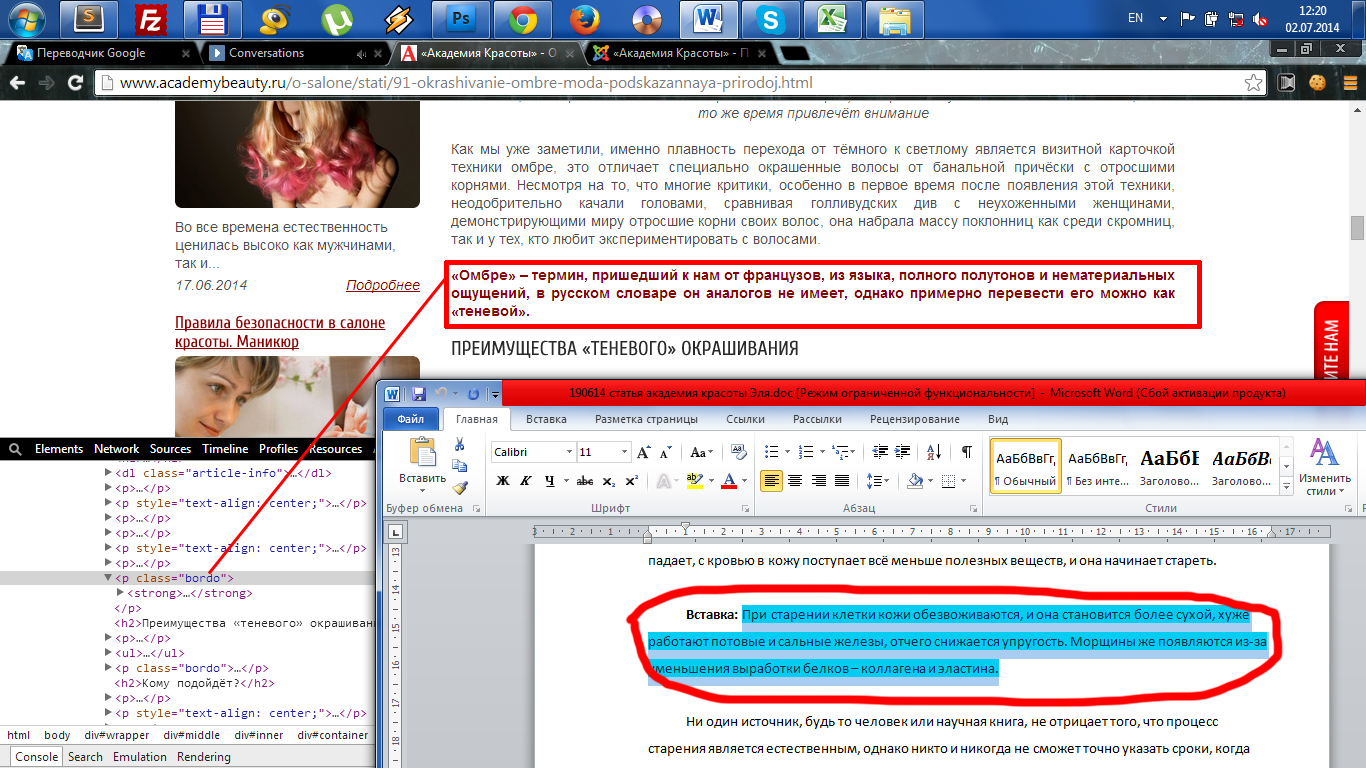The width and height of the screenshot is (1366, 768).
Task: Apply strikethrough formatting in Word
Action: (x=585, y=481)
